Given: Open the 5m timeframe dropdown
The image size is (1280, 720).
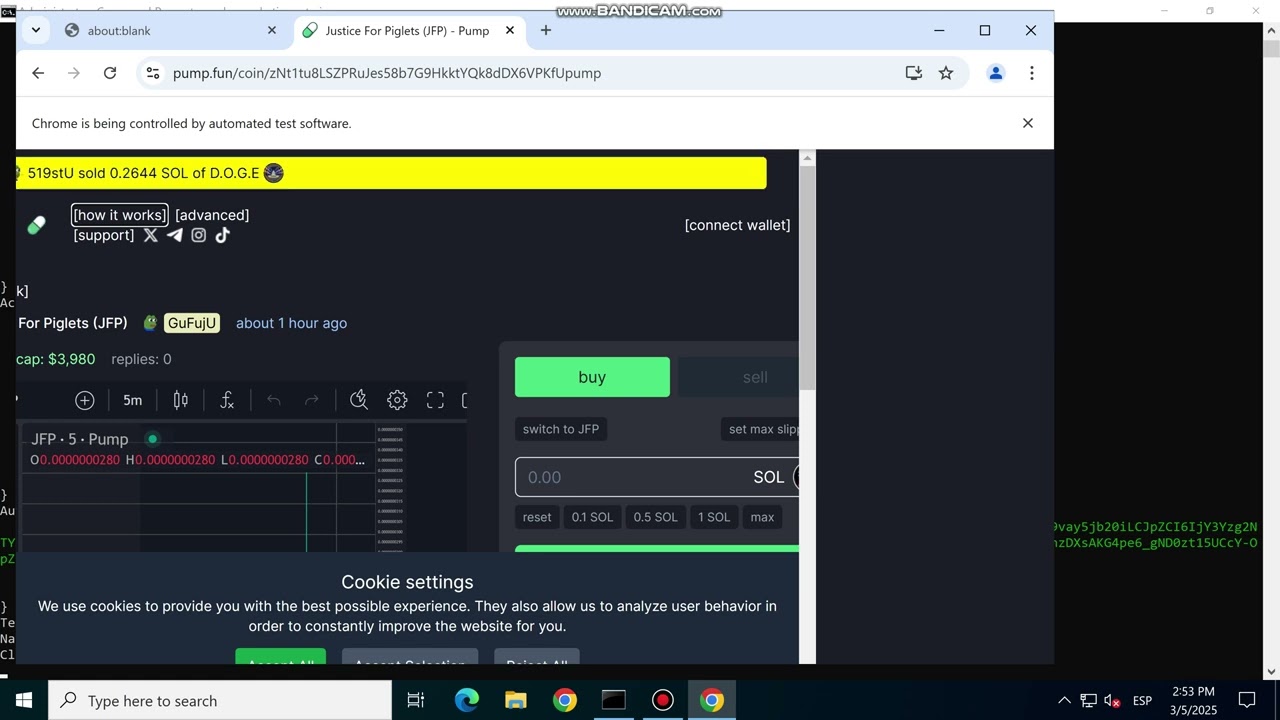Looking at the screenshot, I should (132, 400).
